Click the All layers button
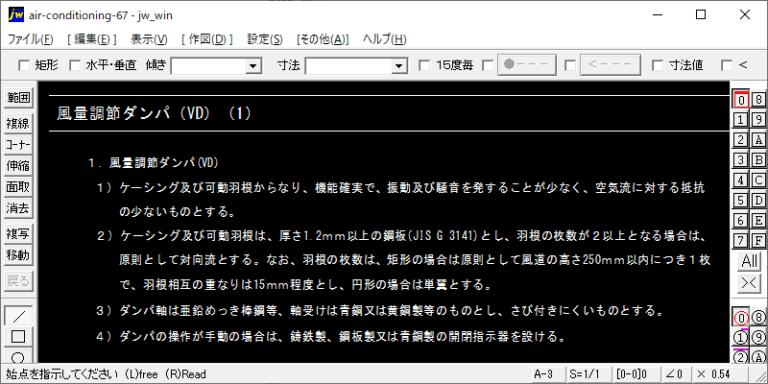The width and height of the screenshot is (768, 384). [x=749, y=262]
